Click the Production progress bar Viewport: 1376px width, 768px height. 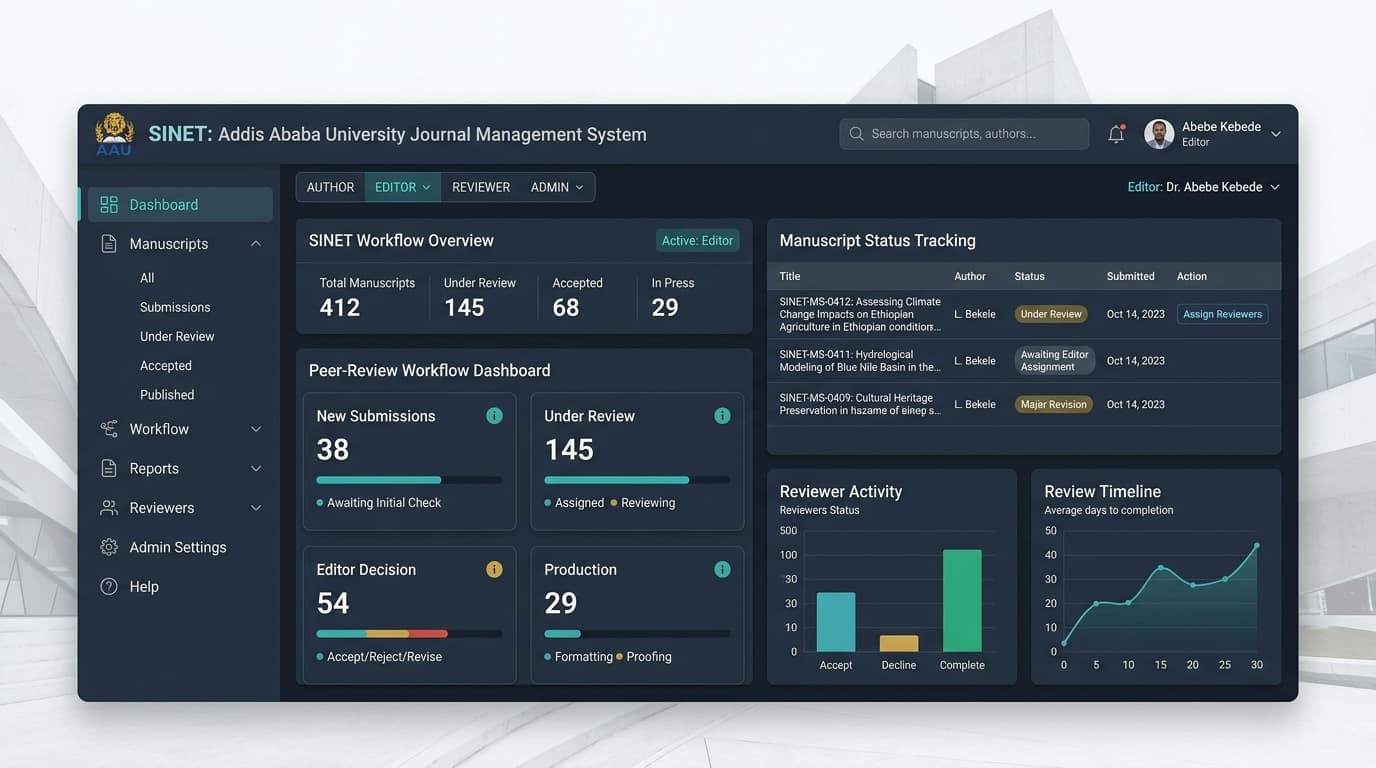coord(637,634)
